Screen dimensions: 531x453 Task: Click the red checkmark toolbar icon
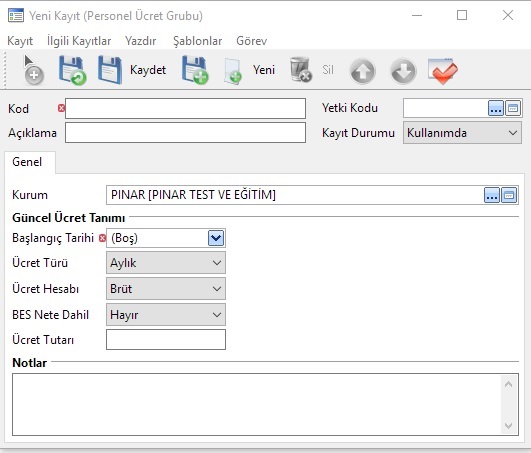point(443,71)
